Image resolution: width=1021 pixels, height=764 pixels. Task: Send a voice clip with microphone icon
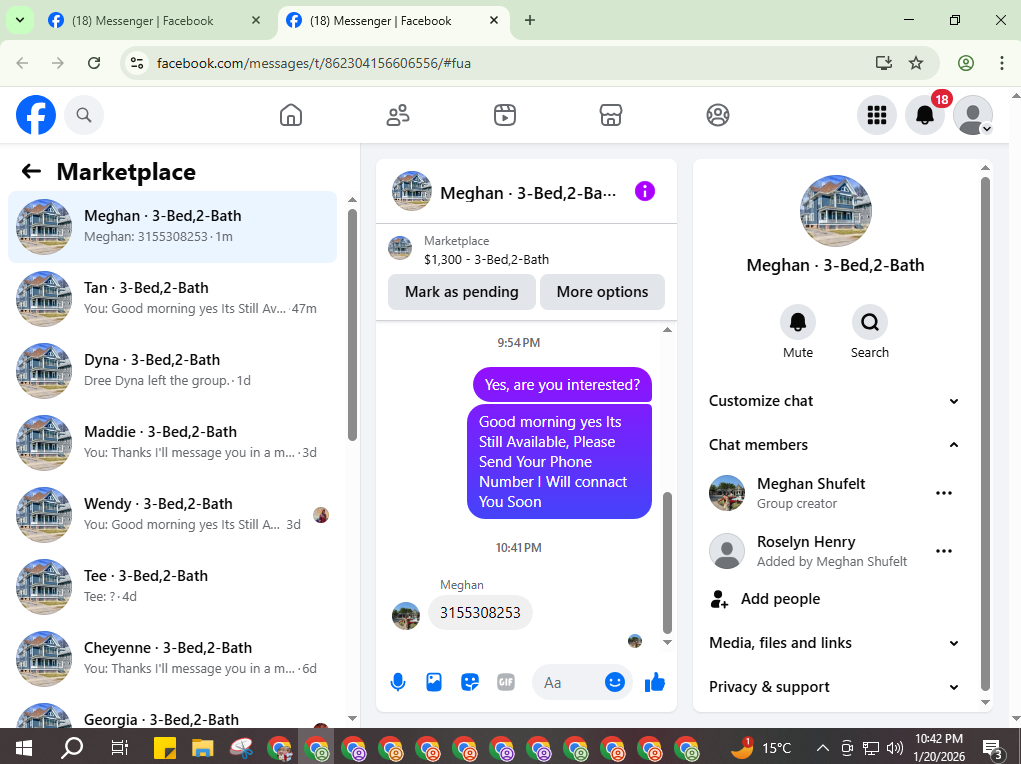398,682
